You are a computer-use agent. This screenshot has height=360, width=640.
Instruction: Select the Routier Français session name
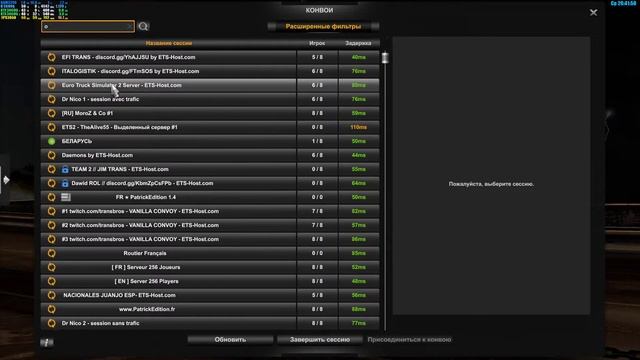coord(145,253)
